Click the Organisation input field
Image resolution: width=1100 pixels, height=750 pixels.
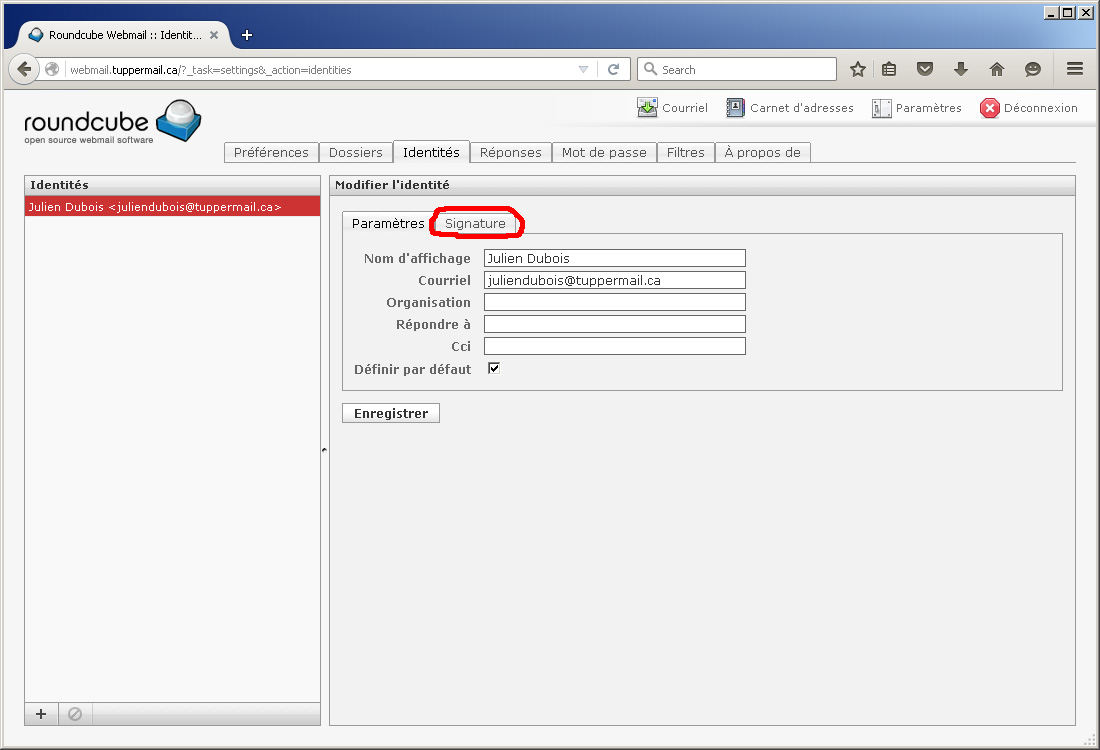pos(614,302)
